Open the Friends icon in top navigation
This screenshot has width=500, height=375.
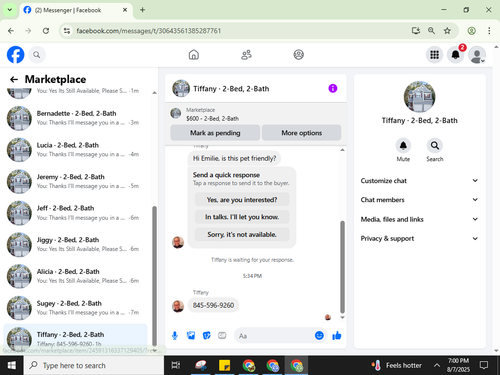point(246,55)
